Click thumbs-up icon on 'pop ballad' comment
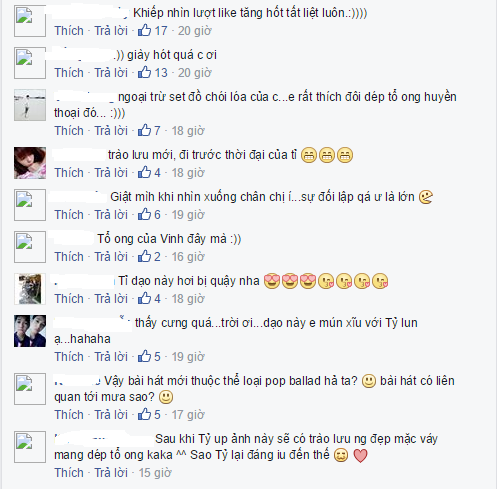The width and height of the screenshot is (497, 489). tap(144, 414)
